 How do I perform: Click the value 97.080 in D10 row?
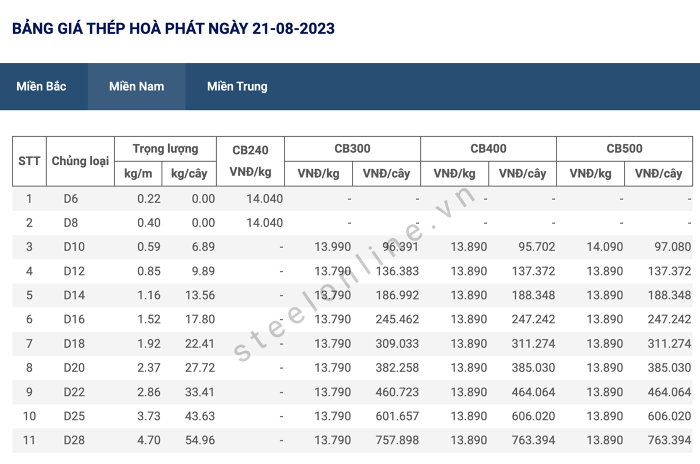pyautogui.click(x=673, y=247)
